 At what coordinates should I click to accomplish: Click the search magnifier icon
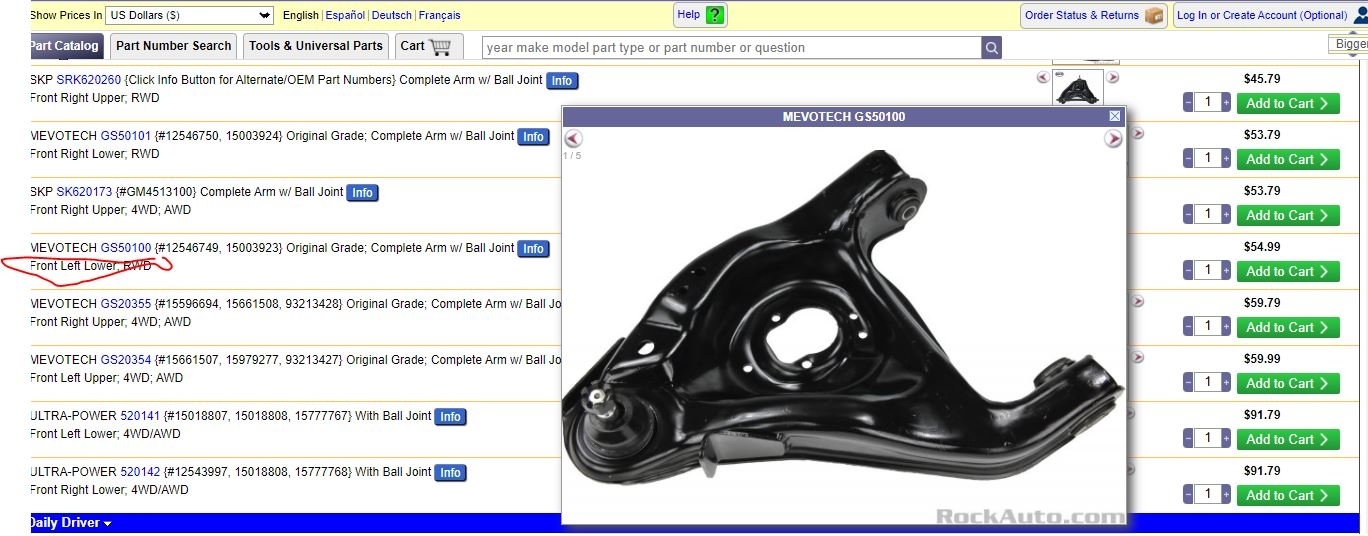(991, 47)
